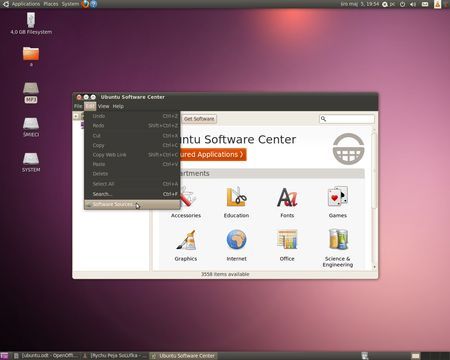Click the Featured Applications button

[x=213, y=155]
